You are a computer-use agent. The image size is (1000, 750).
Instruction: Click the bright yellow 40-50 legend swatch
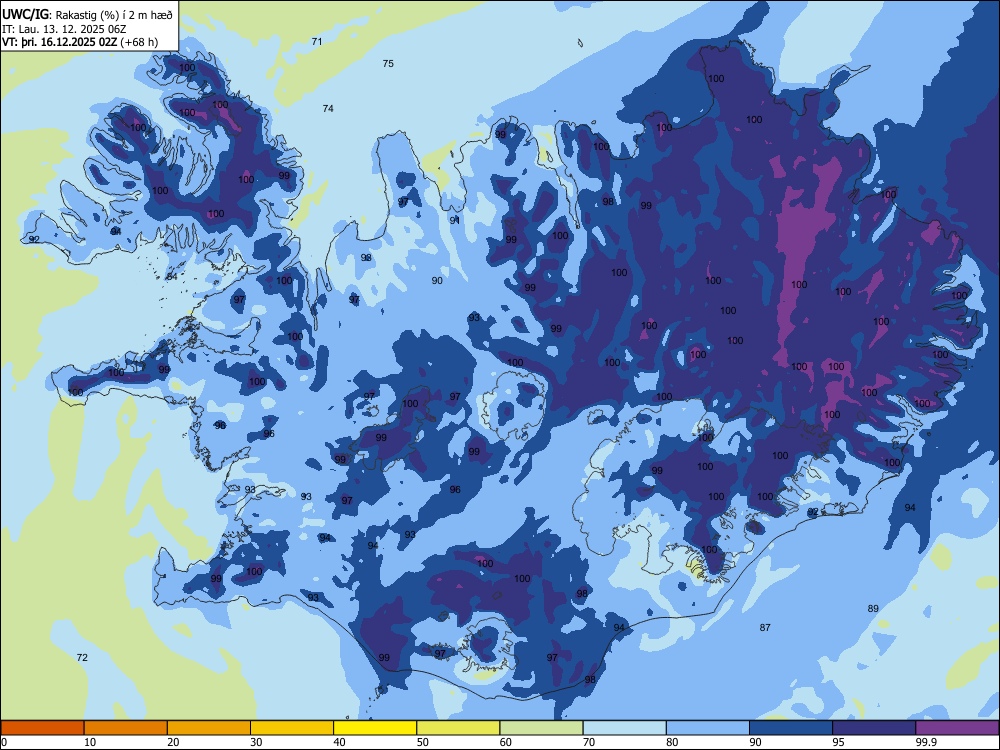point(375,728)
